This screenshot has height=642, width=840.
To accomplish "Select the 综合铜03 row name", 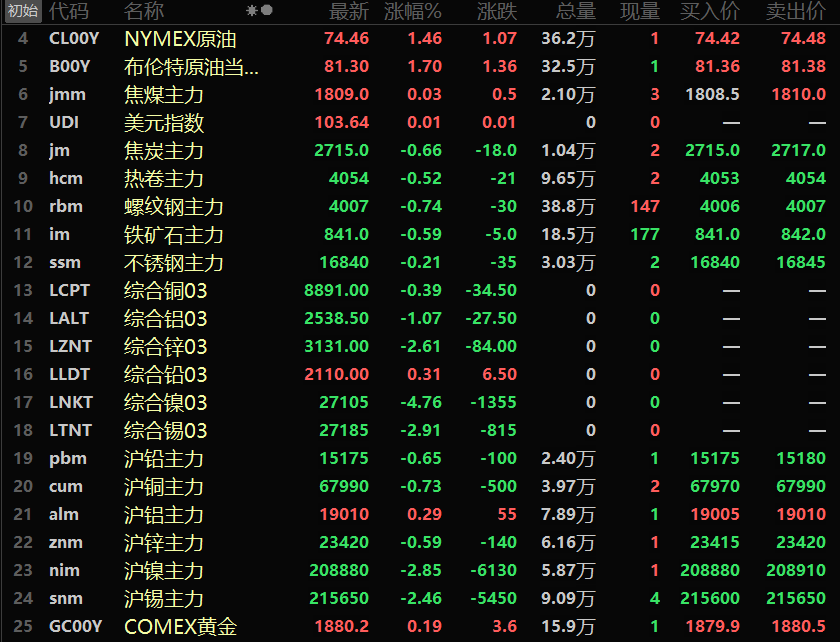I will tap(166, 290).
